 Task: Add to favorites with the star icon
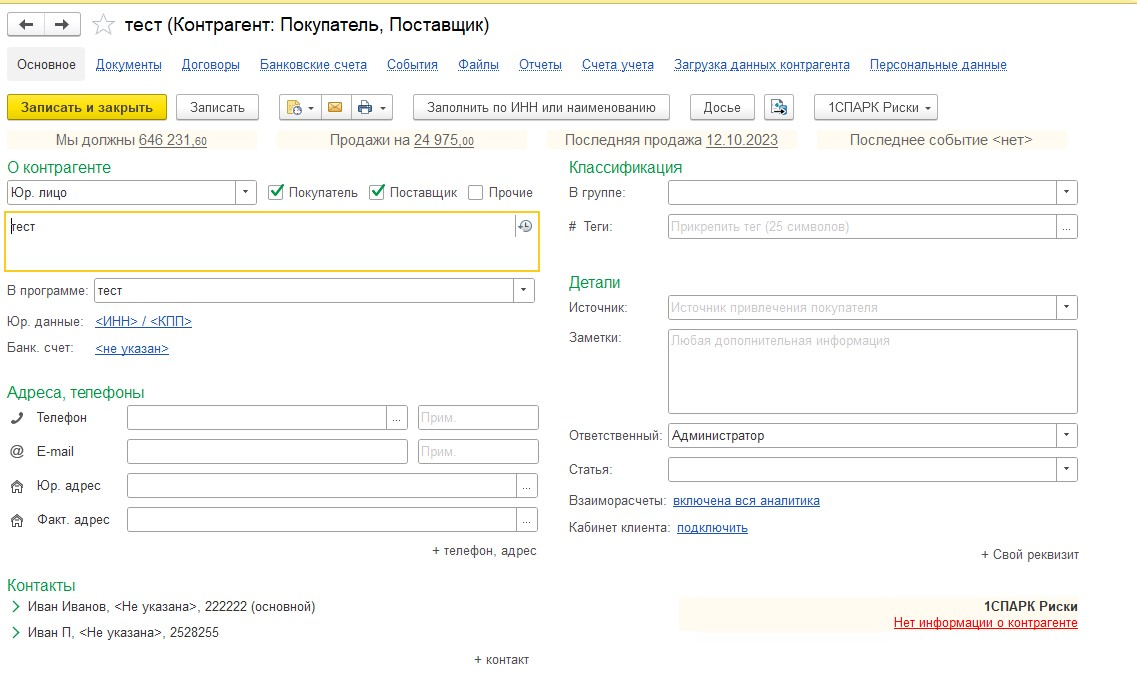coord(104,25)
